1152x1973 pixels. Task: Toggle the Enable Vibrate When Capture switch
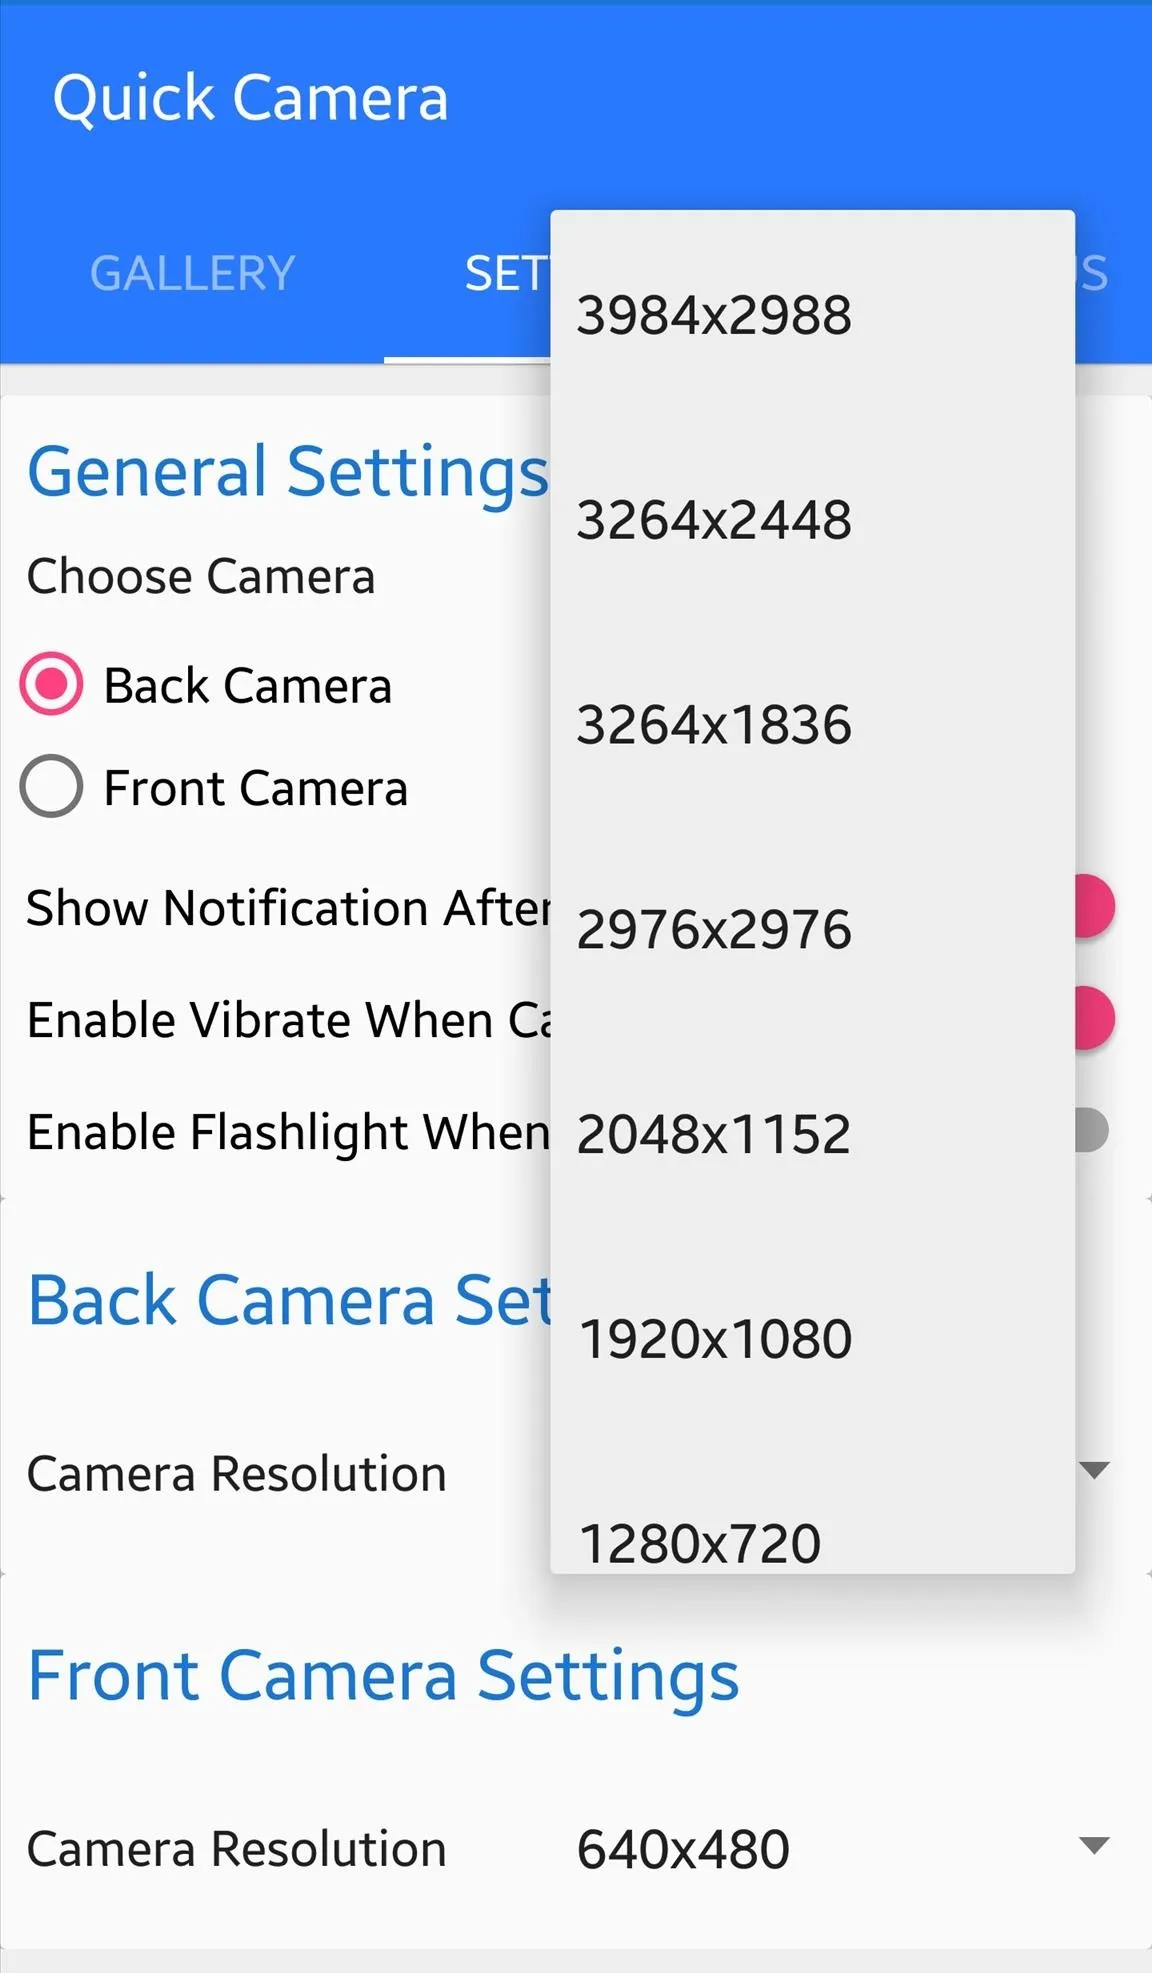(1094, 1018)
